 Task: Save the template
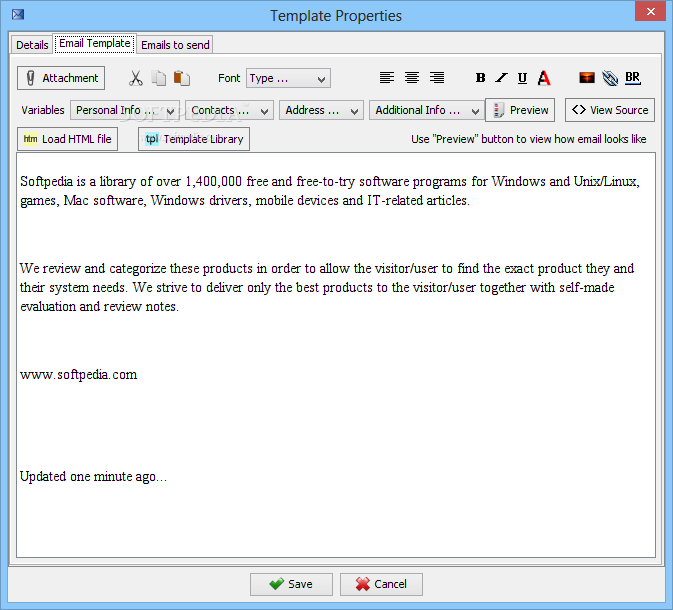[x=291, y=584]
